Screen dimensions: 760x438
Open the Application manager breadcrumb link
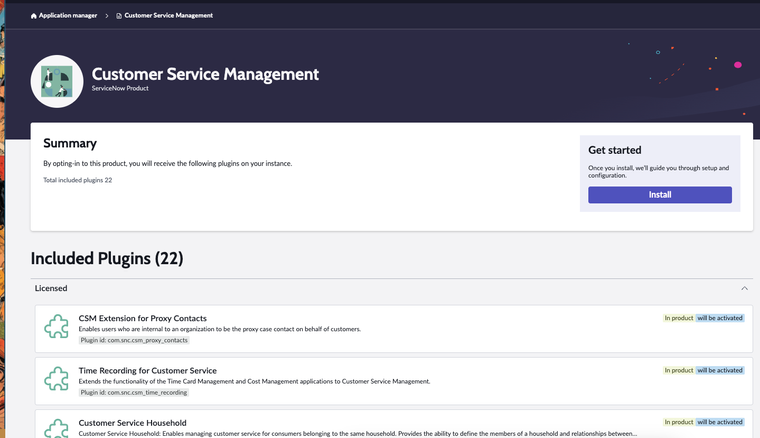(x=68, y=16)
